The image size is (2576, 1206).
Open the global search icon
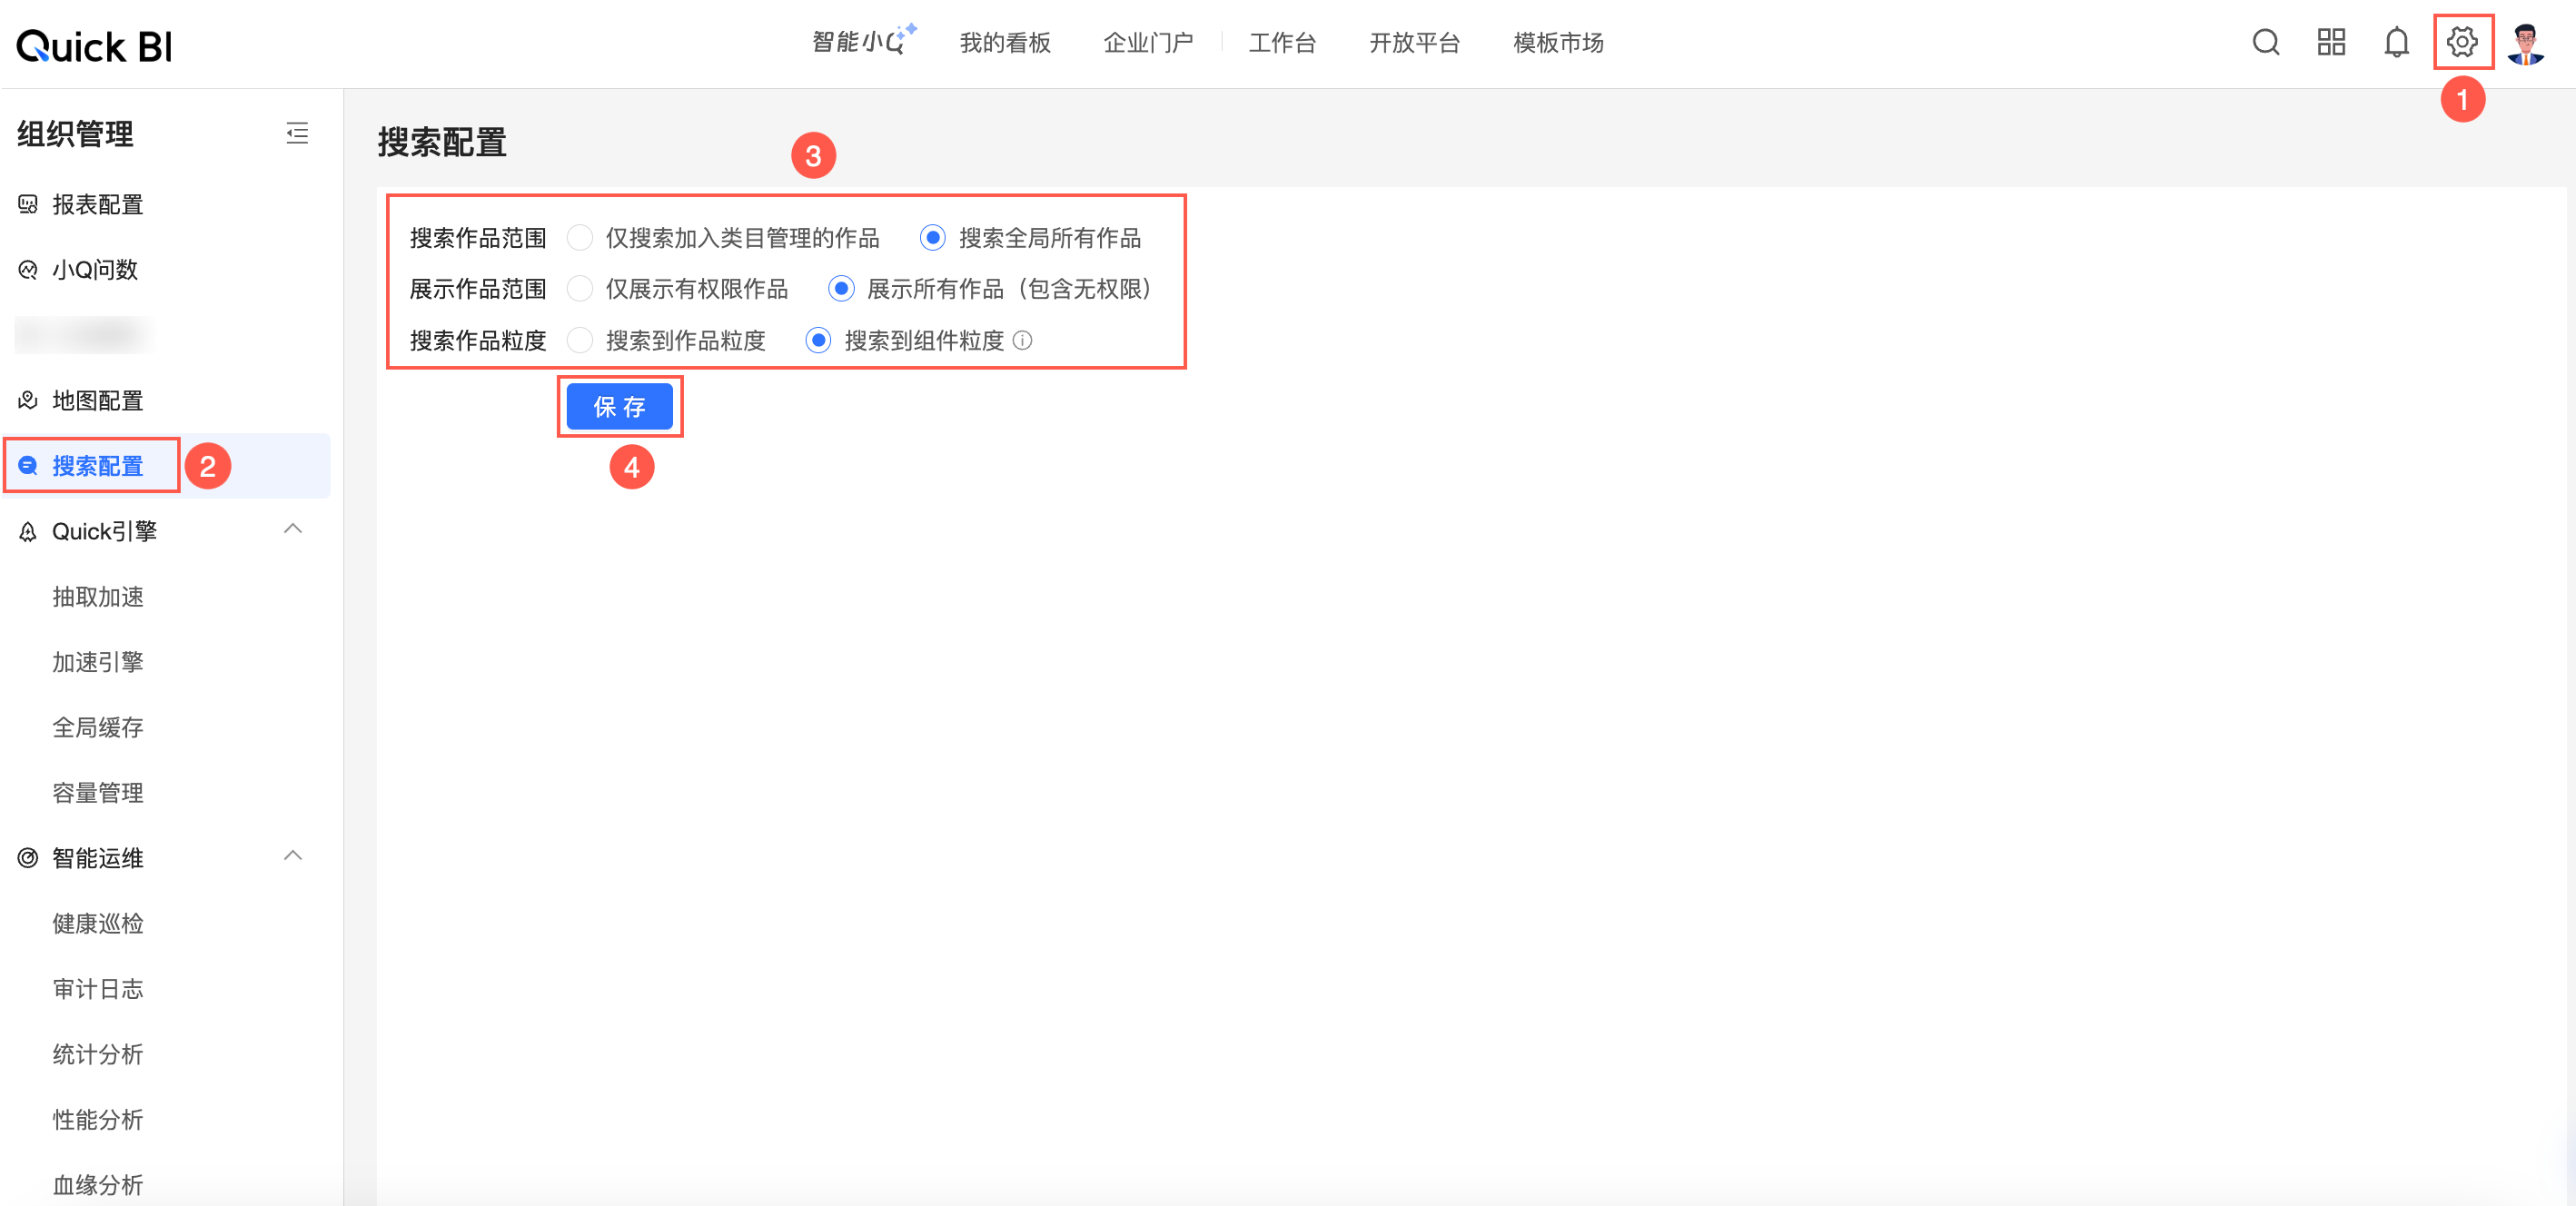(2265, 42)
